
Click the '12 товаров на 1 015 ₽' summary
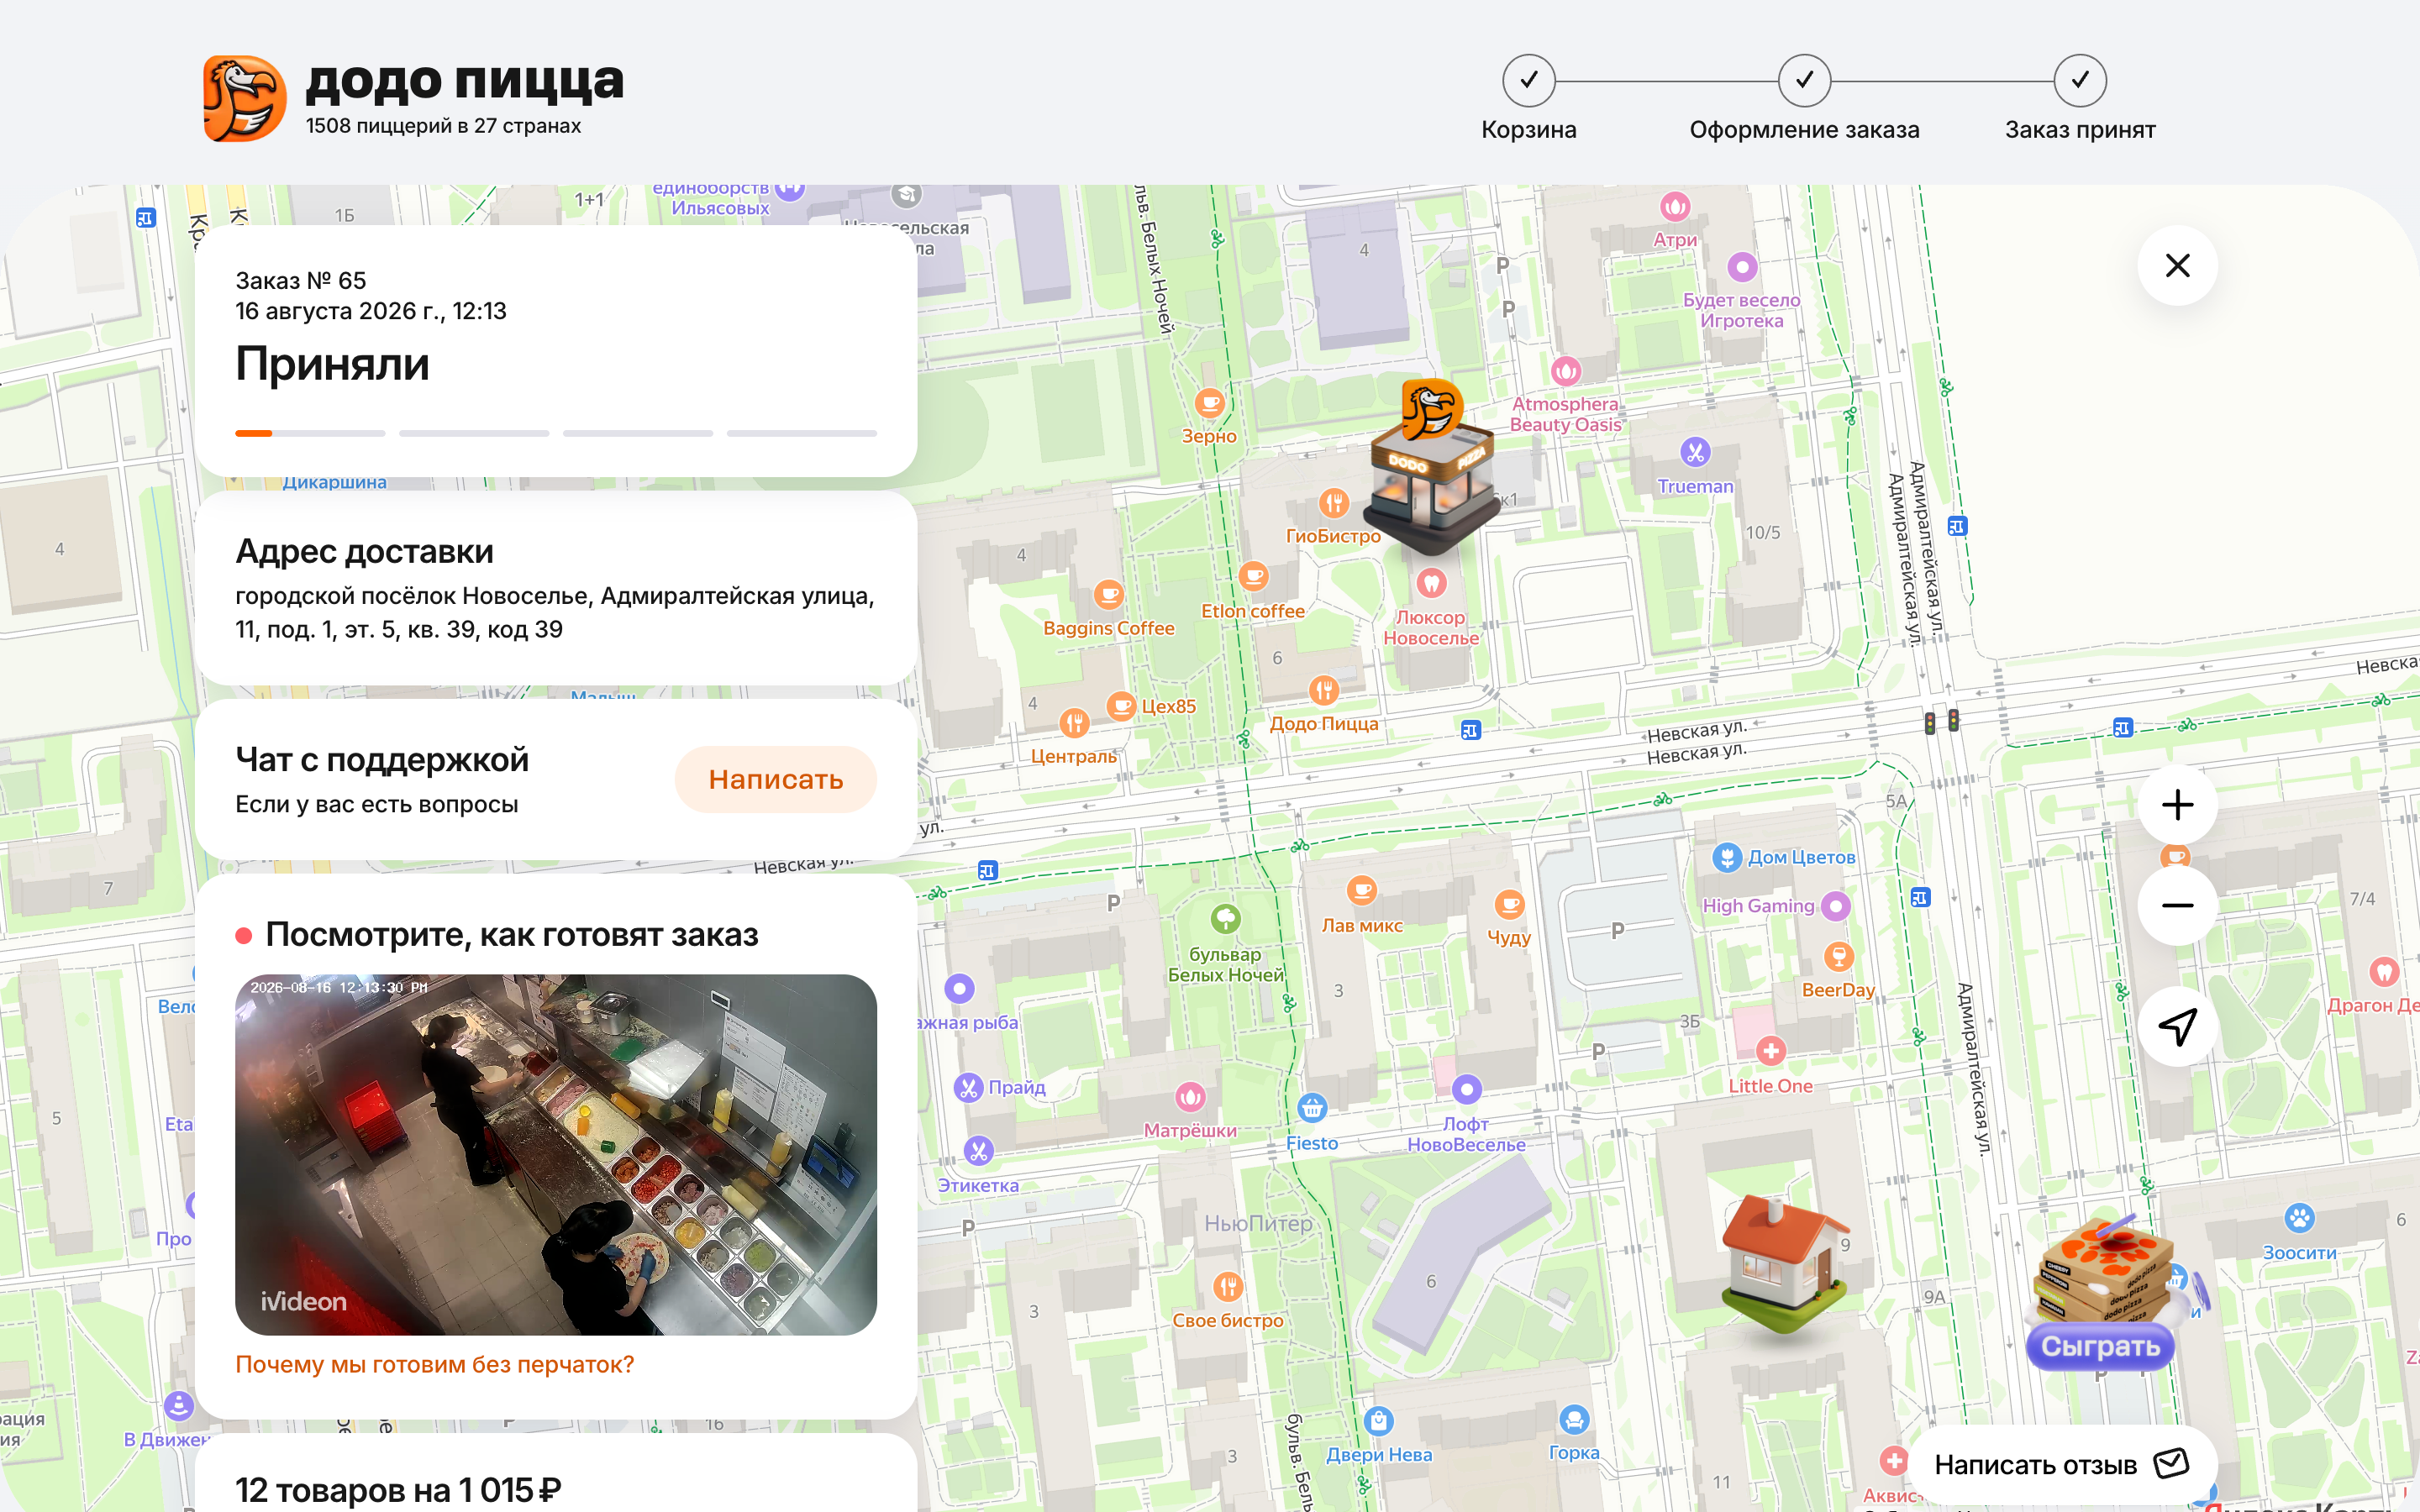coord(398,1490)
